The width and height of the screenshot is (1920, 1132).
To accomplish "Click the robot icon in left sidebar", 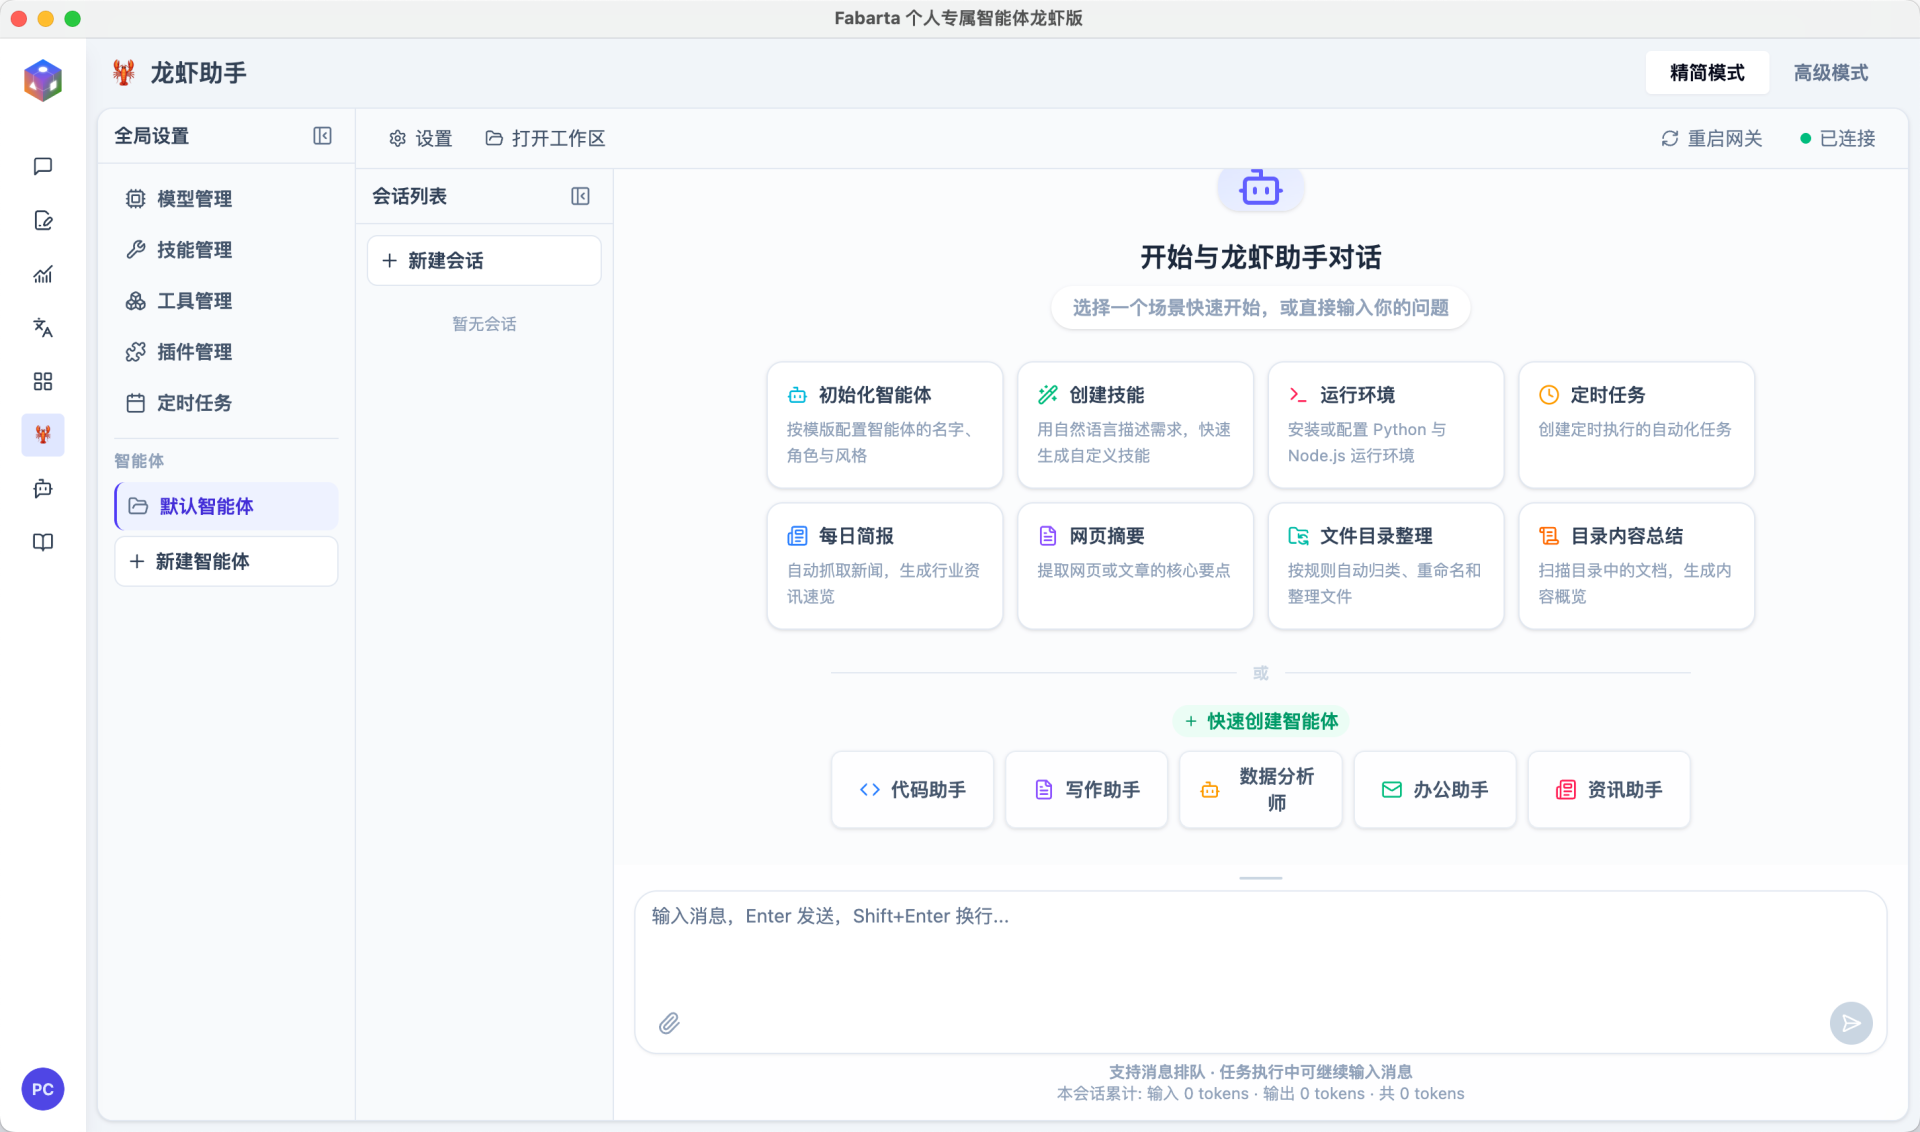I will tap(43, 489).
